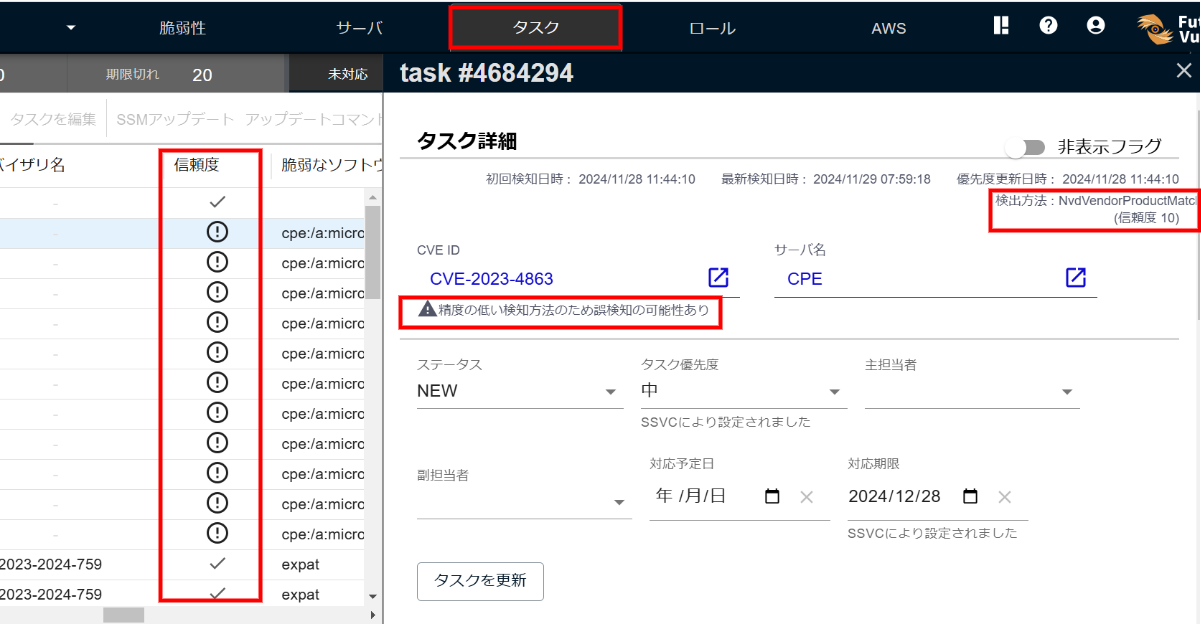Sort by the 脆弱なソフトウェア column header
Screen dimensions: 1201x624
(331, 165)
